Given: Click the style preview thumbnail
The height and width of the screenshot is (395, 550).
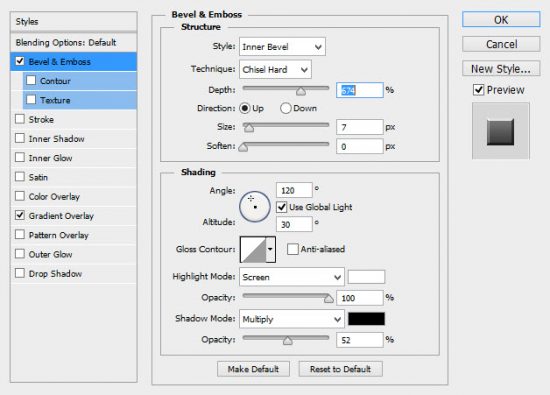Looking at the screenshot, I should (501, 131).
